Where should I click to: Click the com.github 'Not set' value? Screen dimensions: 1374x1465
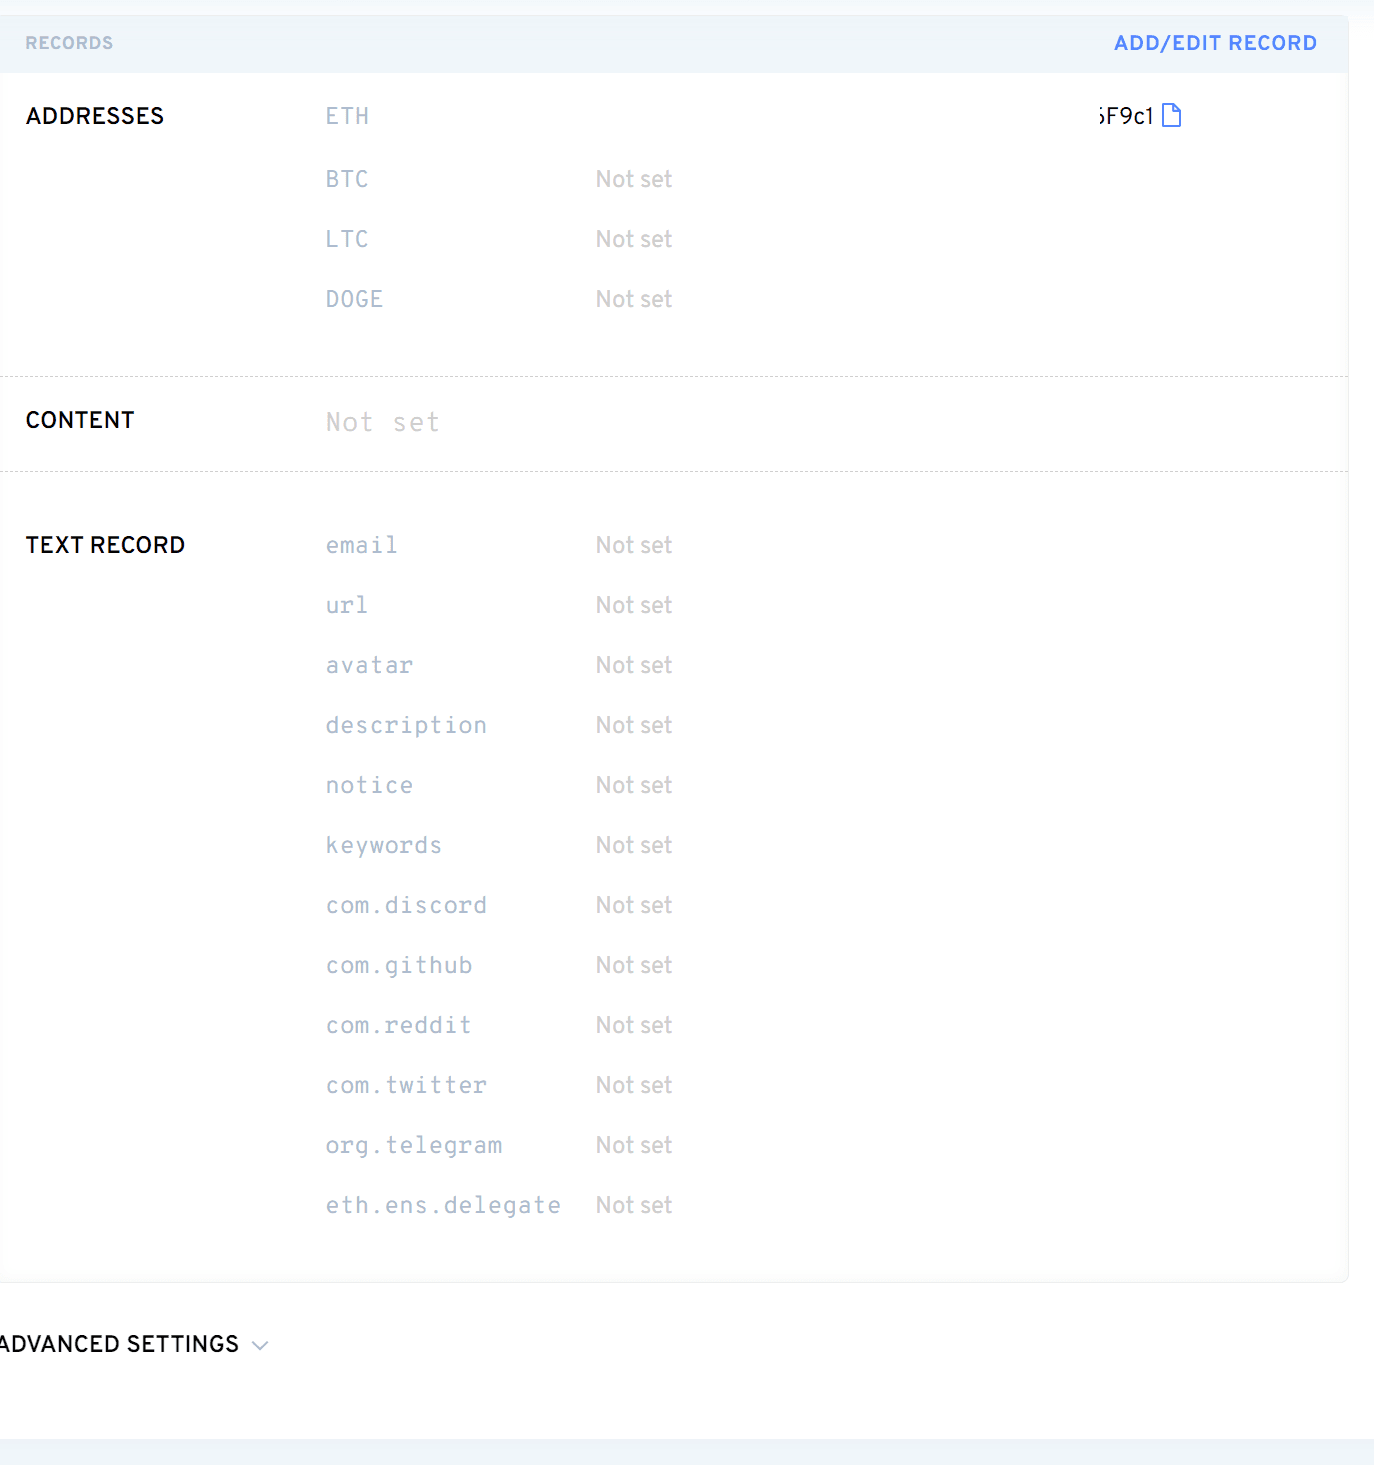tap(634, 965)
